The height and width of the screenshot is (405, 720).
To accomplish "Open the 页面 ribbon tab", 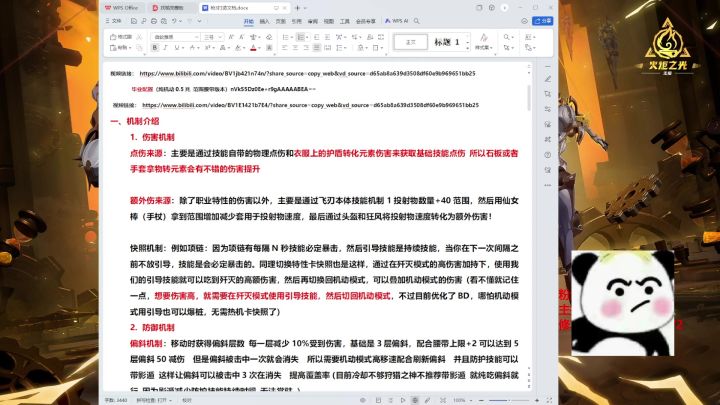I will [281, 21].
